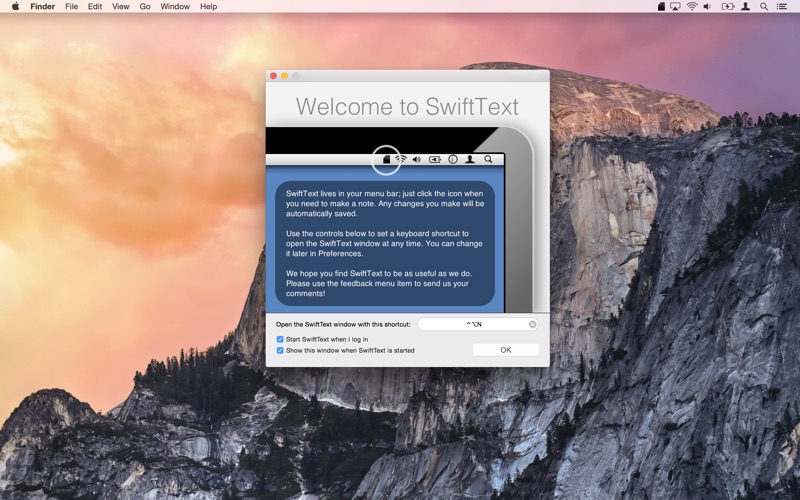Open the Edit menu

click(x=95, y=7)
